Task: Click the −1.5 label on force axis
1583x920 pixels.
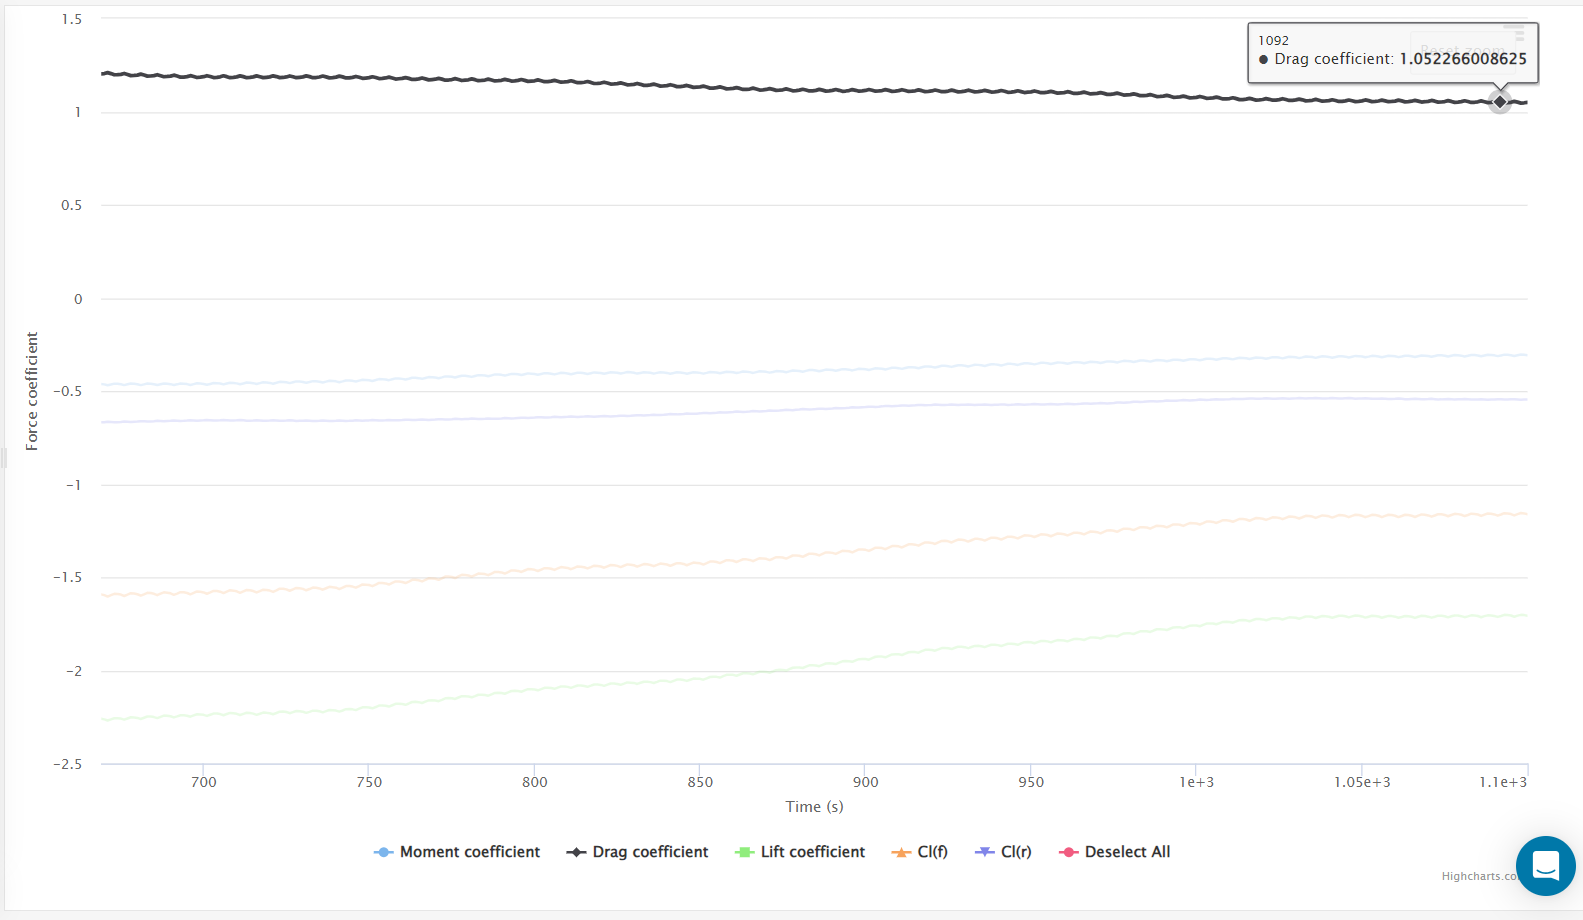Action: tap(68, 577)
